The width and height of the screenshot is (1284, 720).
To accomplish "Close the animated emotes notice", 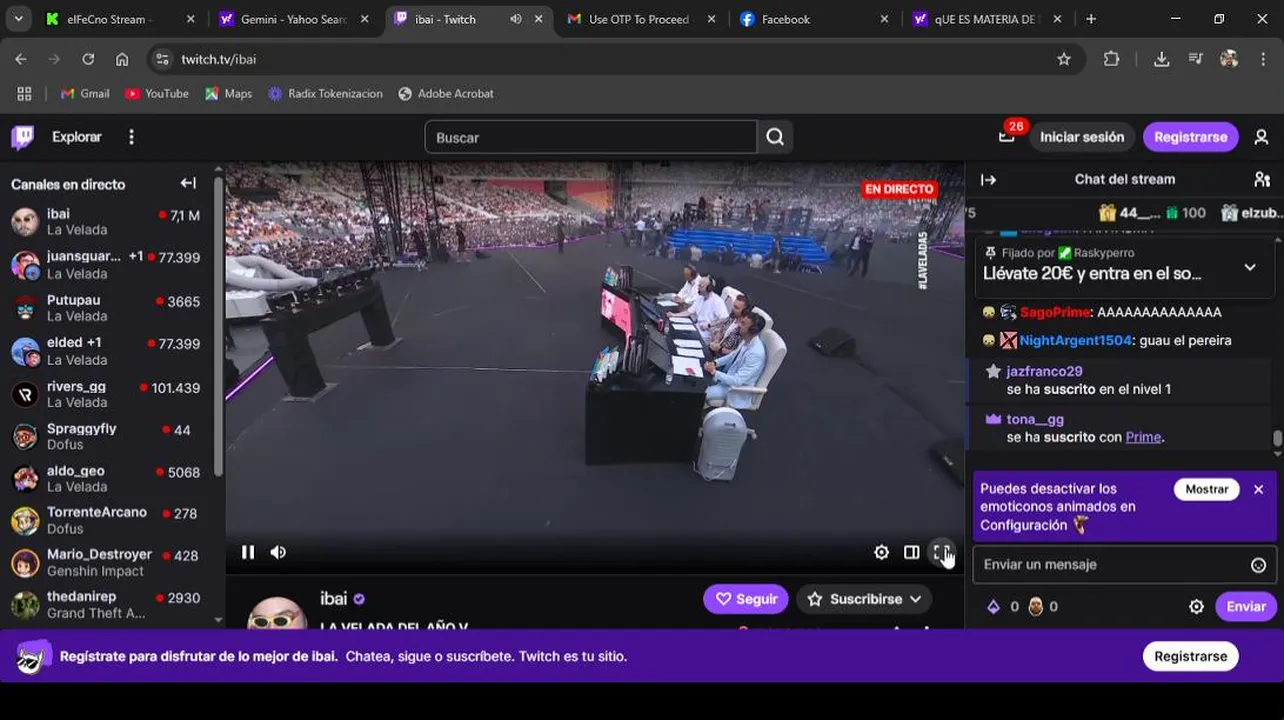I will (x=1258, y=489).
